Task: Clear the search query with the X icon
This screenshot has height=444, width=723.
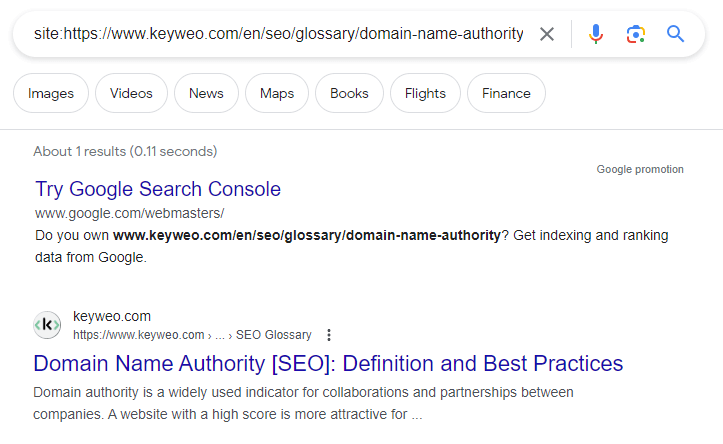Action: (x=547, y=34)
